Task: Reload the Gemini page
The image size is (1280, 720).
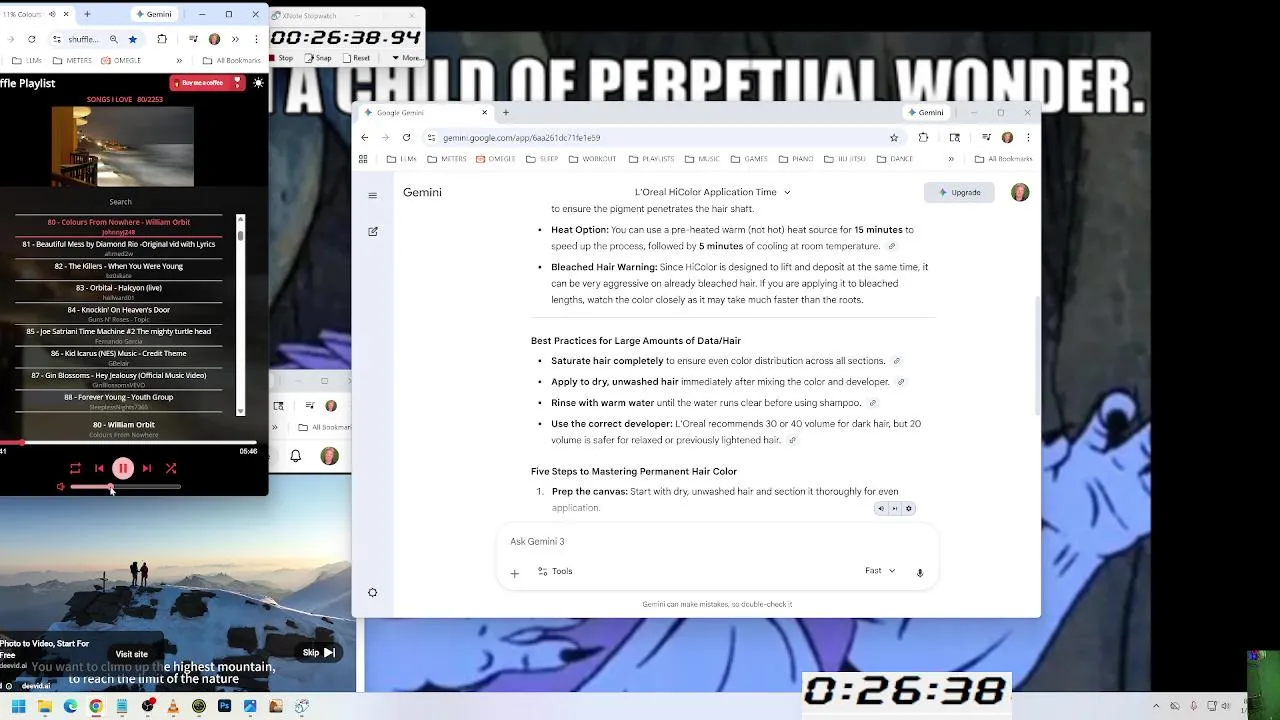Action: click(406, 137)
